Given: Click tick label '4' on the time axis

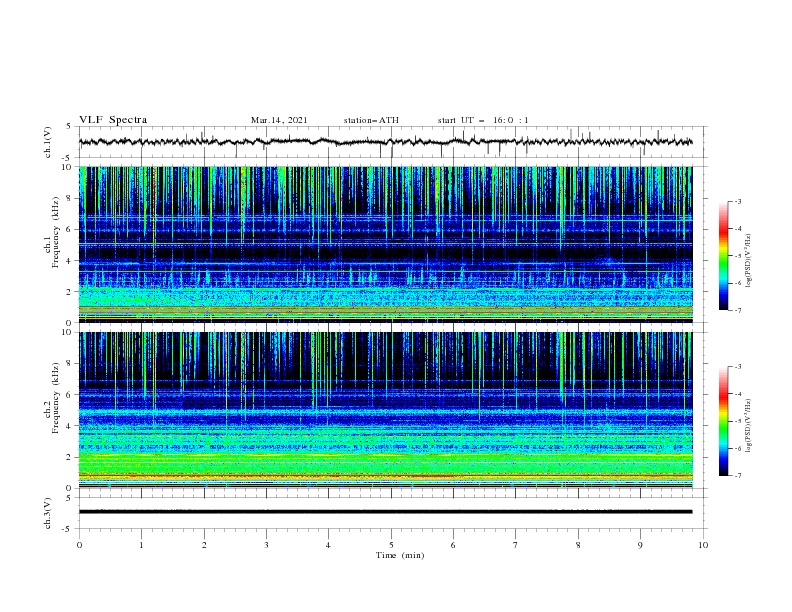Looking at the screenshot, I should click(329, 545).
